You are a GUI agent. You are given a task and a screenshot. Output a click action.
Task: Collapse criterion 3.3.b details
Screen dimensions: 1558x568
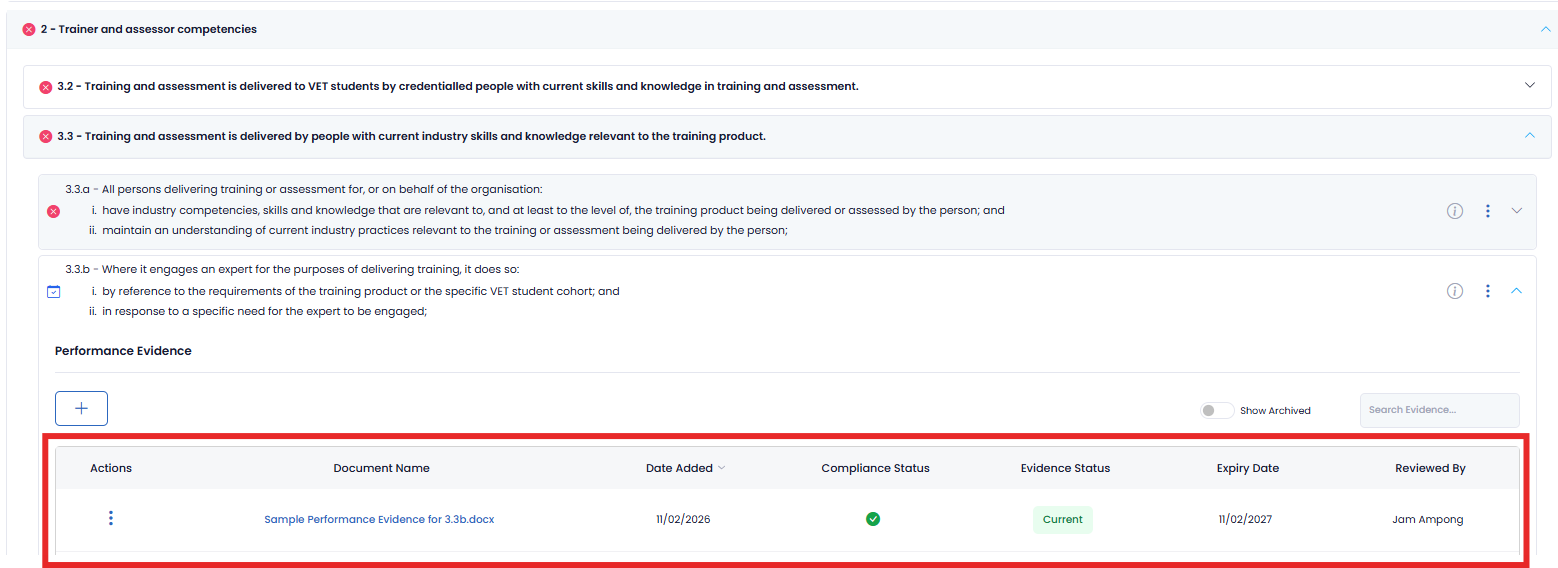point(1516,291)
